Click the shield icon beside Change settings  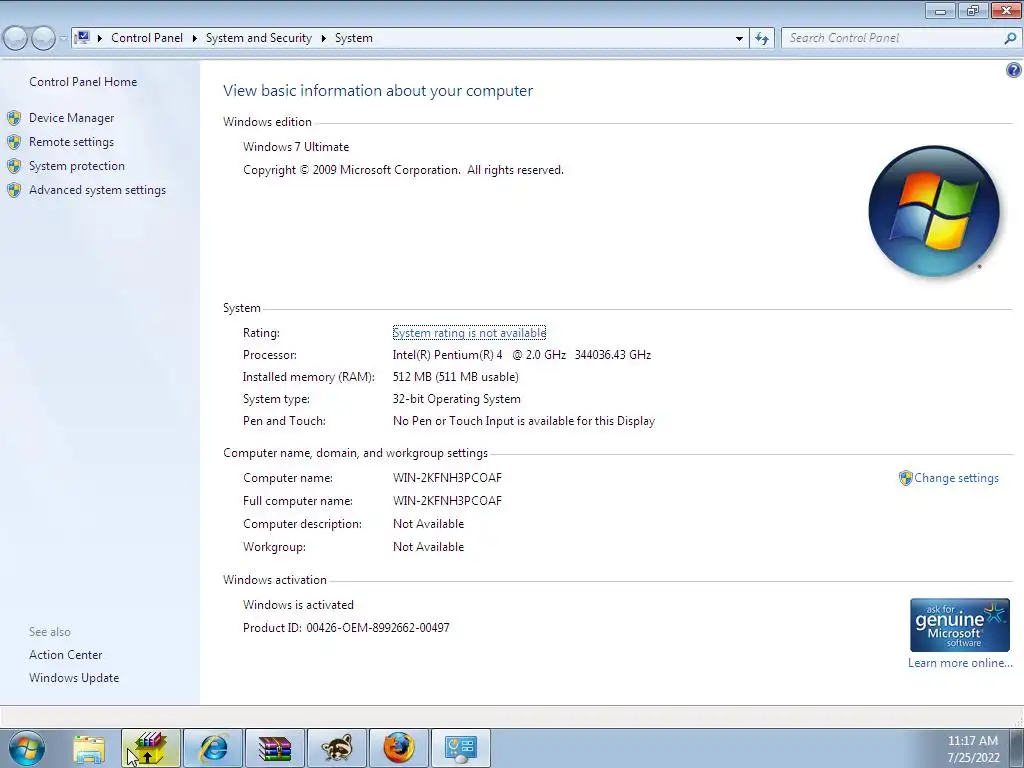pos(905,478)
